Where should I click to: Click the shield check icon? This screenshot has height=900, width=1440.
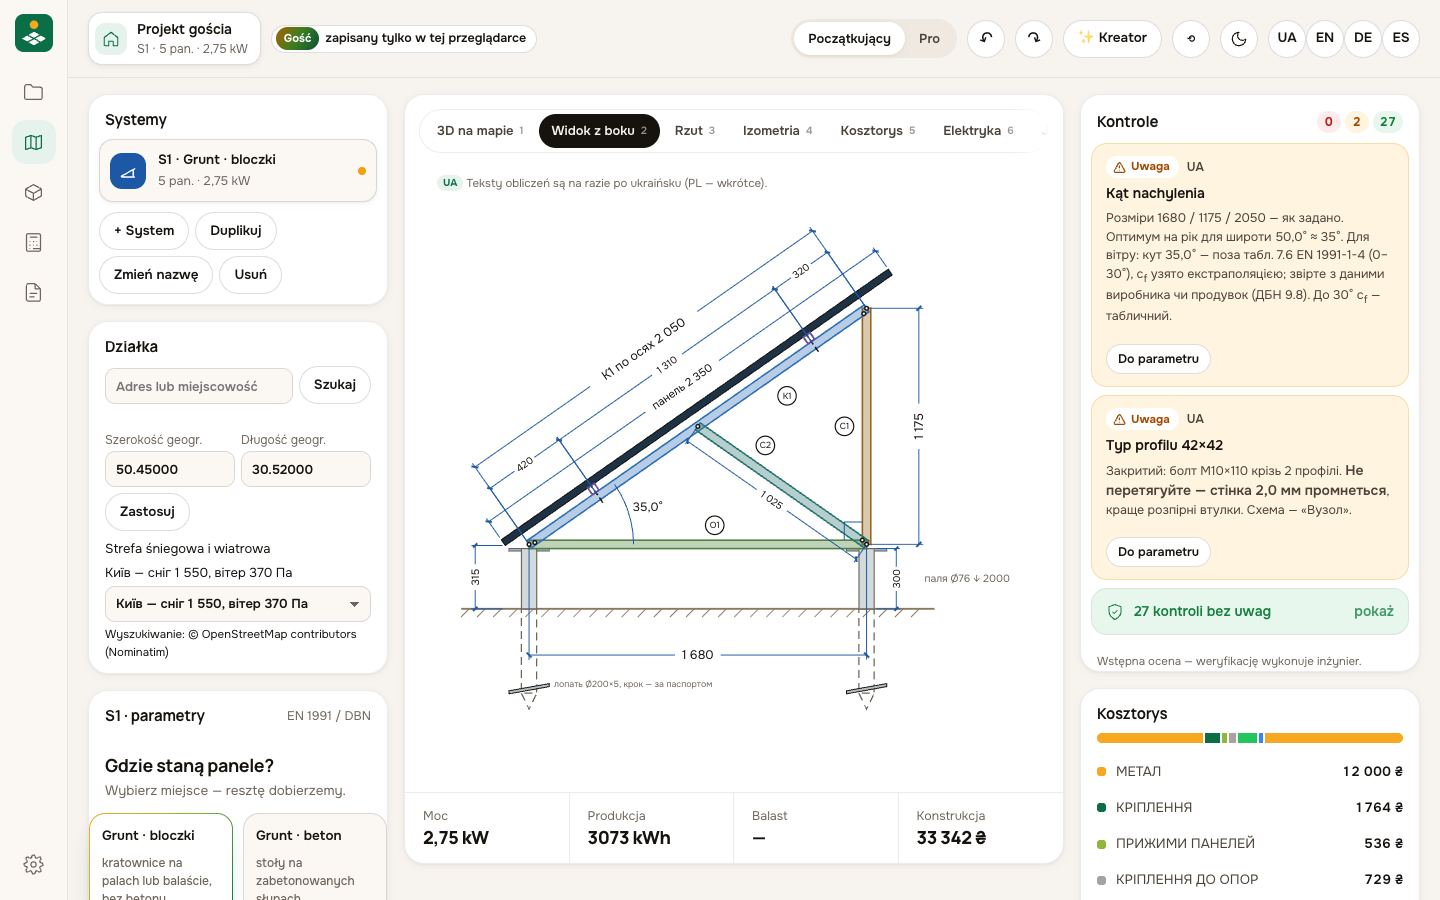pos(1115,611)
